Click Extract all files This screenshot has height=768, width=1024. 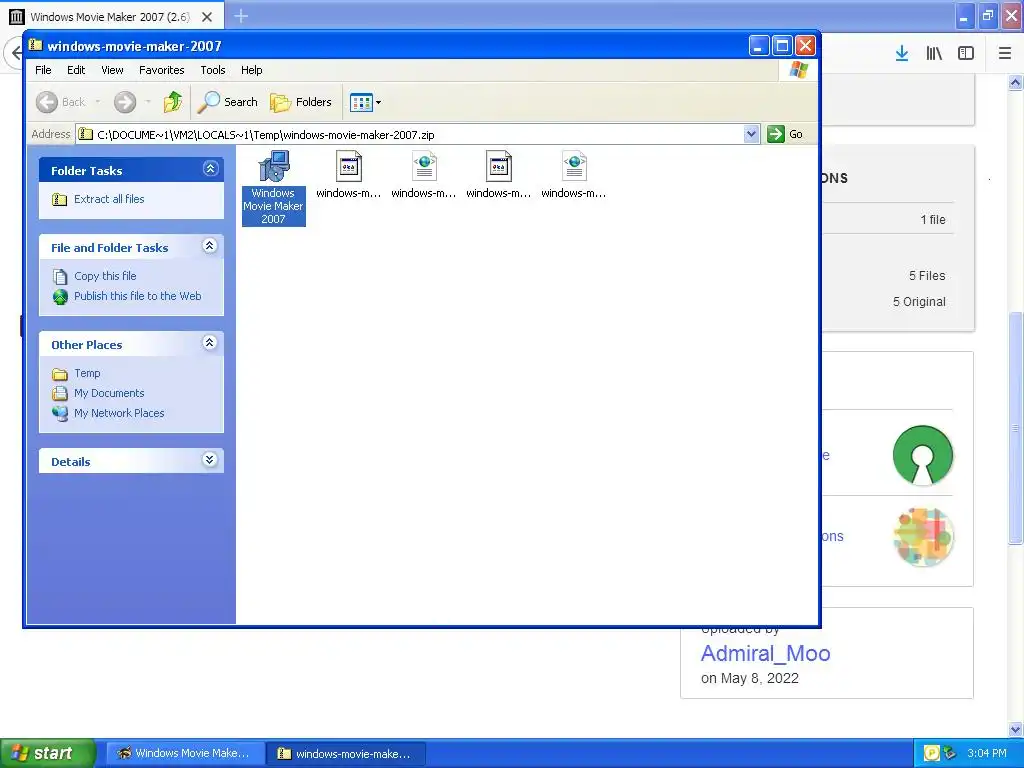(109, 199)
